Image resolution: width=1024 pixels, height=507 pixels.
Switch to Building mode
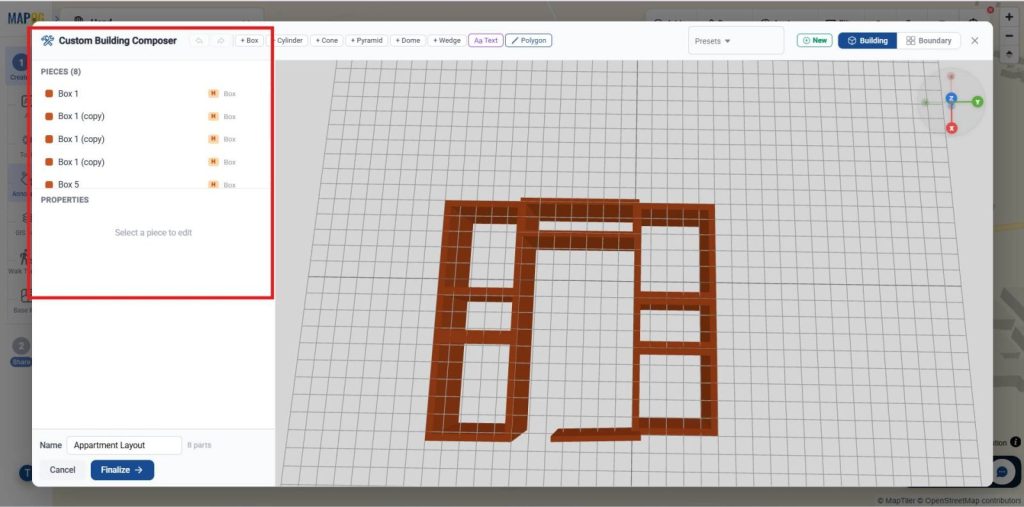(x=868, y=41)
